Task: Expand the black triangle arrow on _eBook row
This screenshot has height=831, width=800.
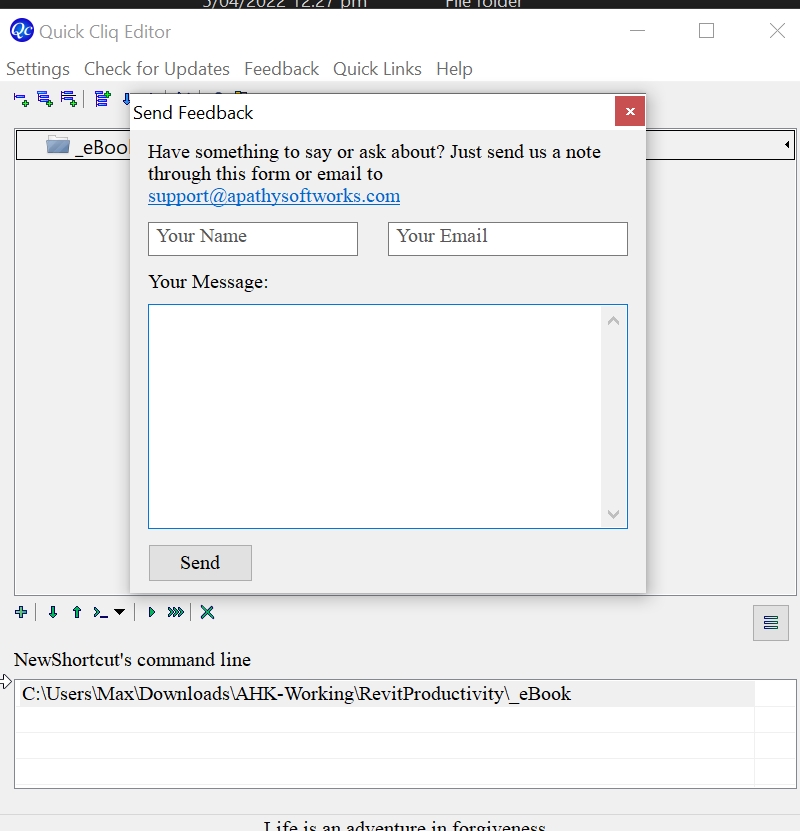Action: (787, 146)
